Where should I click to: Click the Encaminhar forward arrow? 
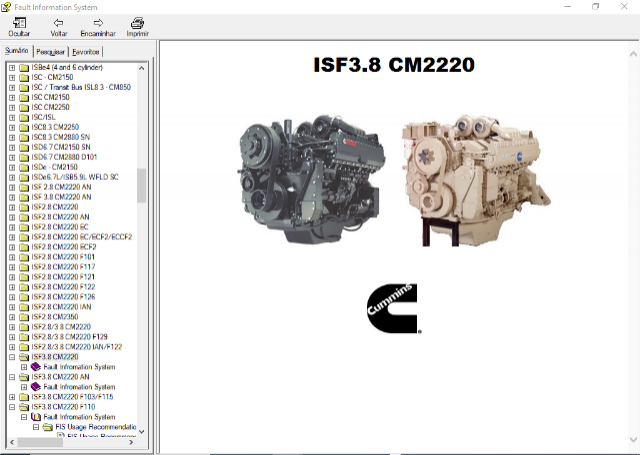click(x=98, y=23)
